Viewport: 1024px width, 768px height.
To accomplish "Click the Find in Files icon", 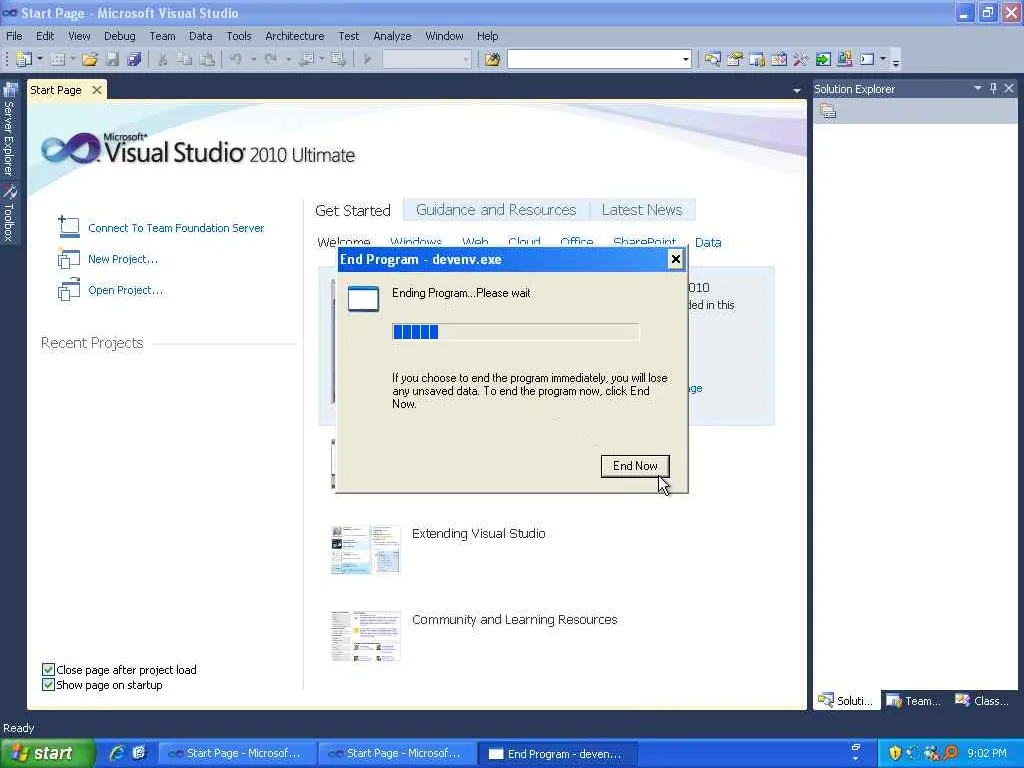I will 492,59.
